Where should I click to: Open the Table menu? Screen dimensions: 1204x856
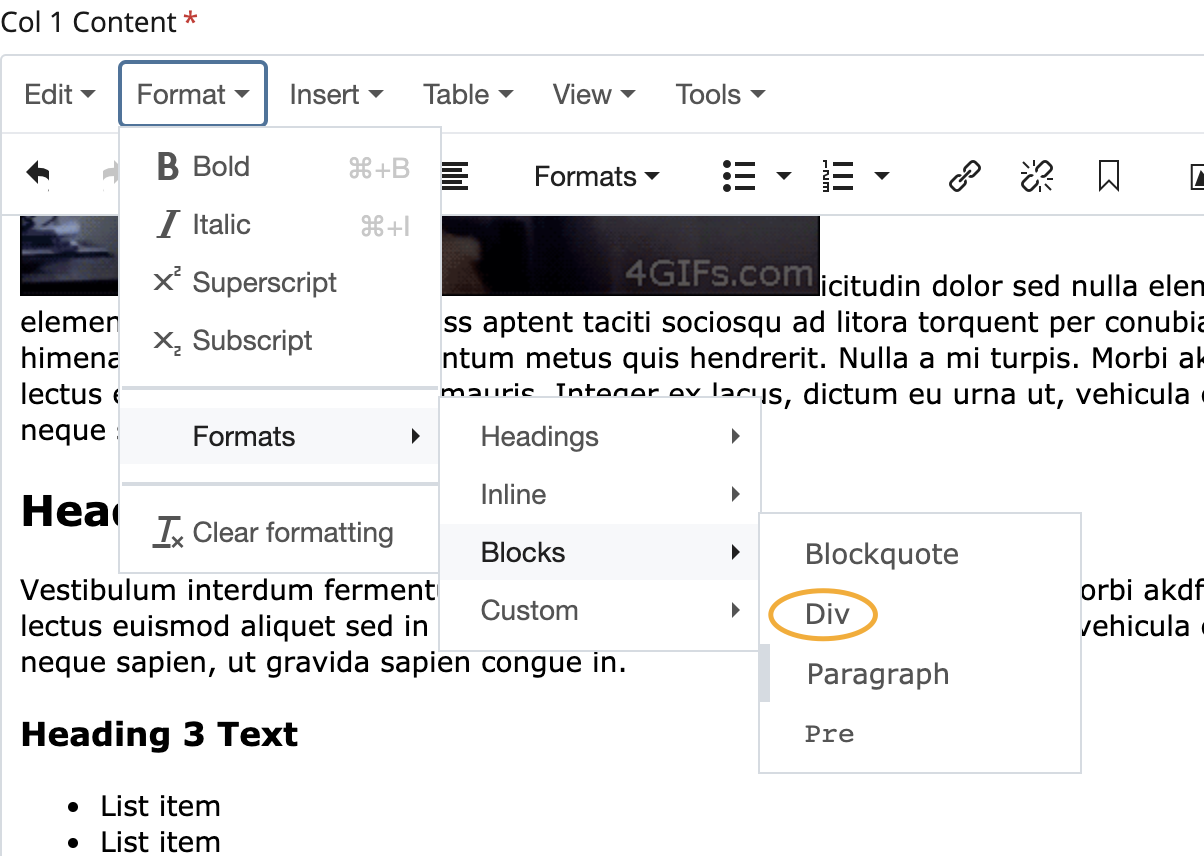click(468, 95)
